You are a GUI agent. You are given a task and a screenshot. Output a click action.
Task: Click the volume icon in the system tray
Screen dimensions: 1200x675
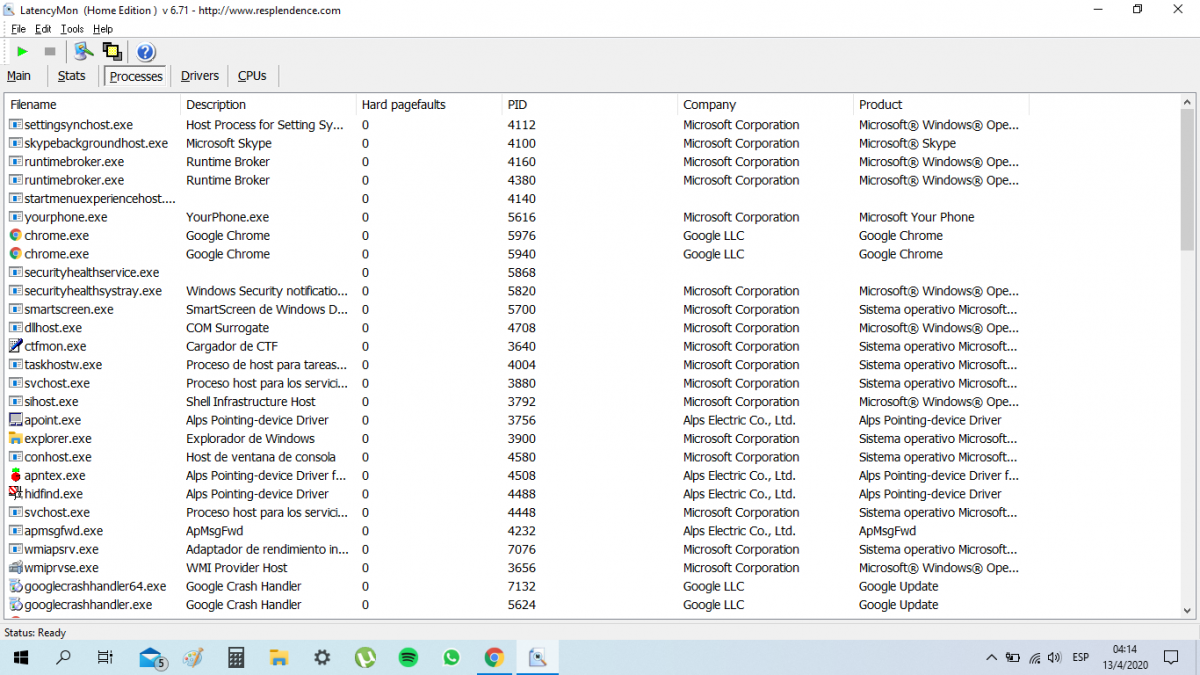[1054, 657]
